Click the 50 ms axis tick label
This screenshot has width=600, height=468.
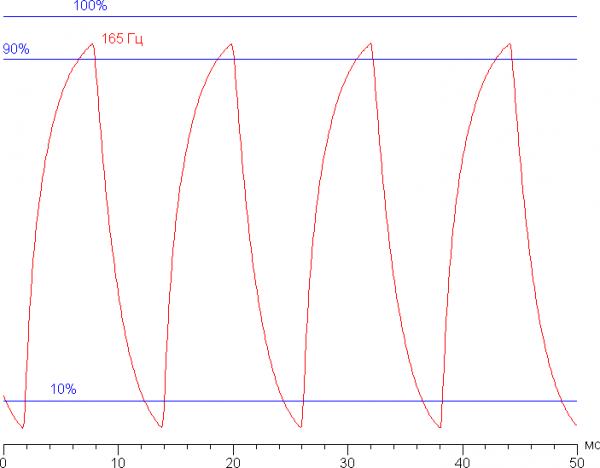[576, 462]
